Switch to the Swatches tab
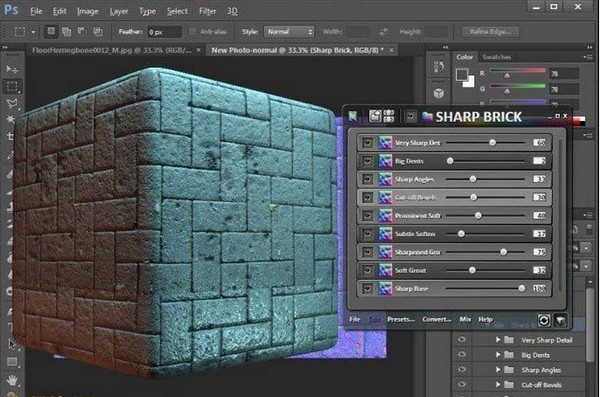This screenshot has width=600, height=397. (497, 57)
